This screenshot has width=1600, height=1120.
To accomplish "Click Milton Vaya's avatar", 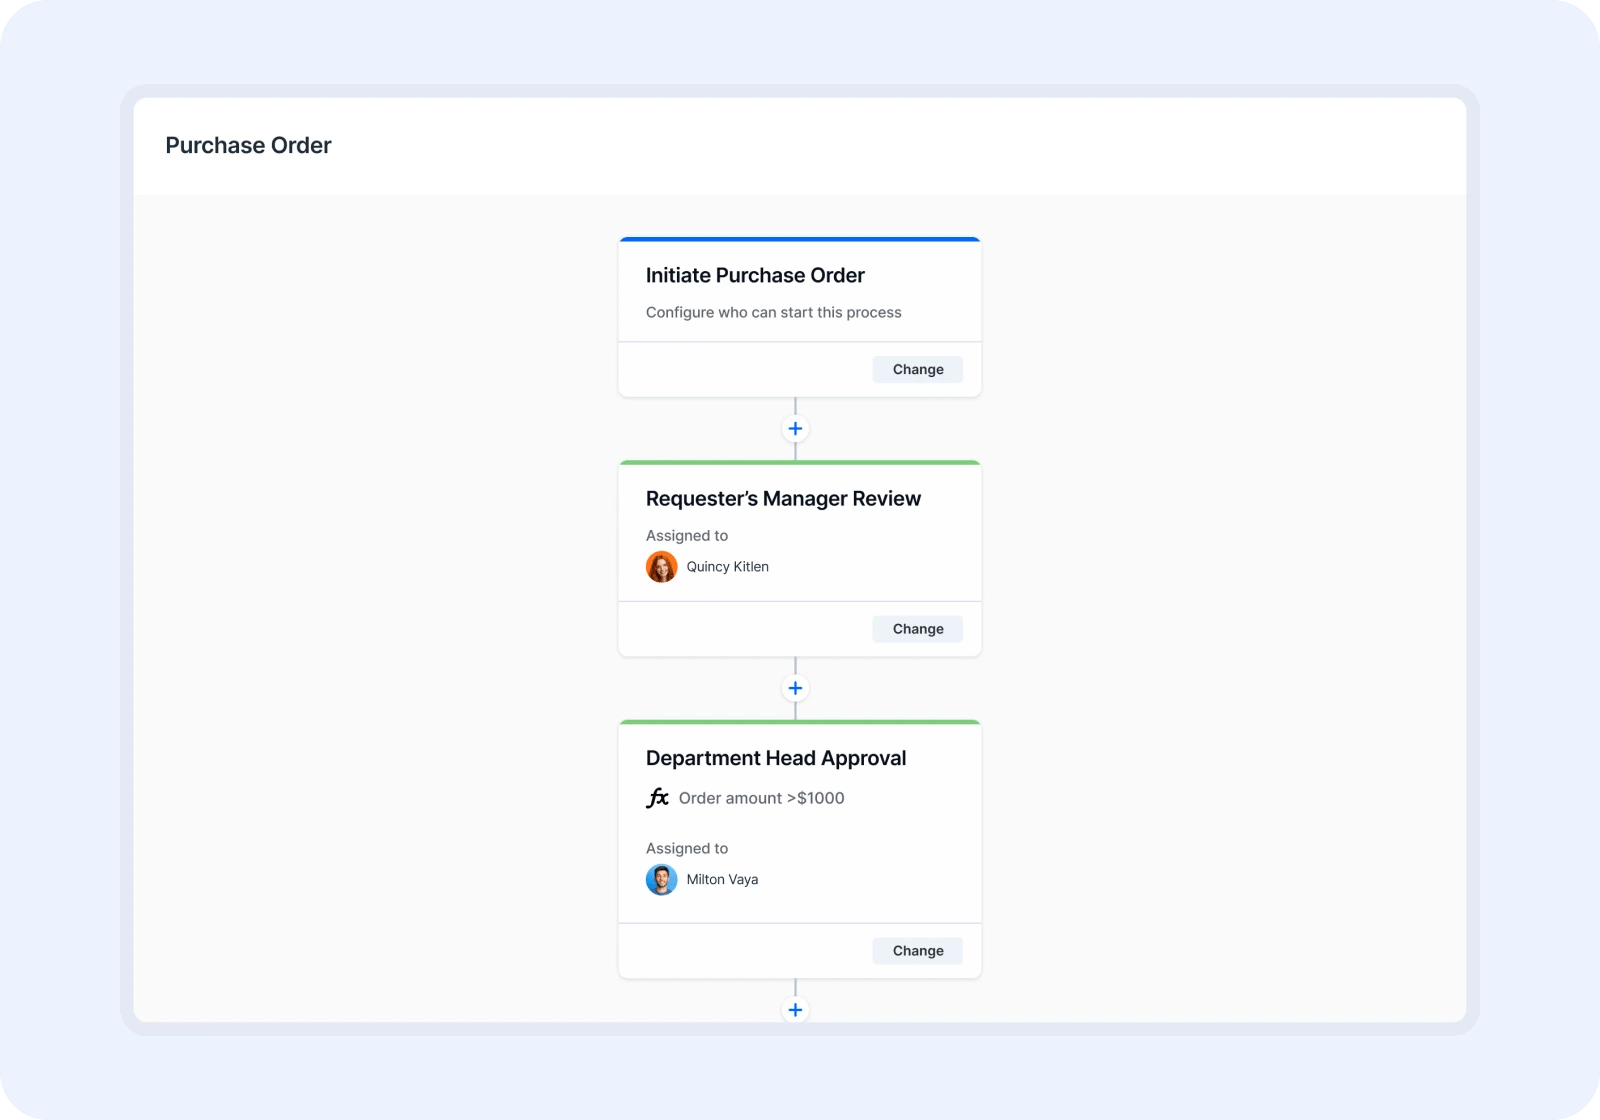I will (661, 880).
